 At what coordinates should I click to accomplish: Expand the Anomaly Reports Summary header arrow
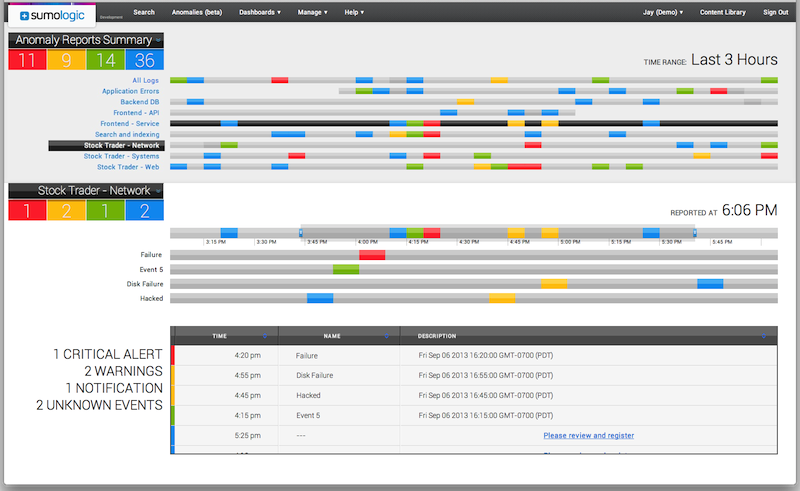[x=159, y=40]
